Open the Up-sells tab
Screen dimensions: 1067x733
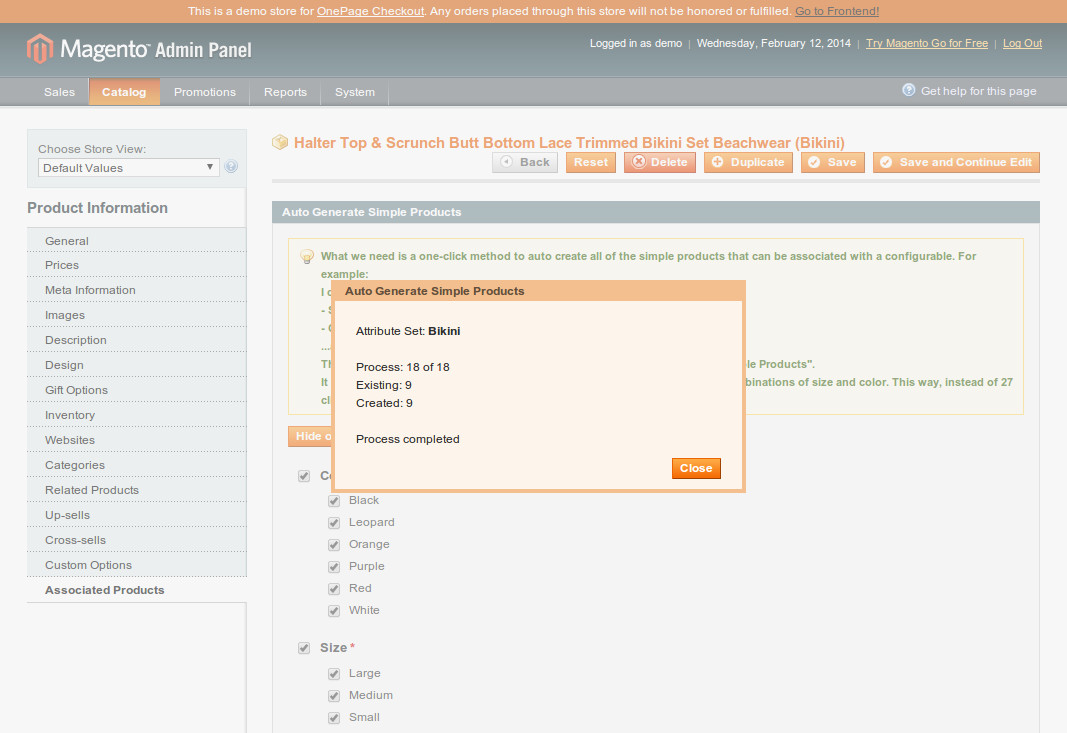[137, 515]
